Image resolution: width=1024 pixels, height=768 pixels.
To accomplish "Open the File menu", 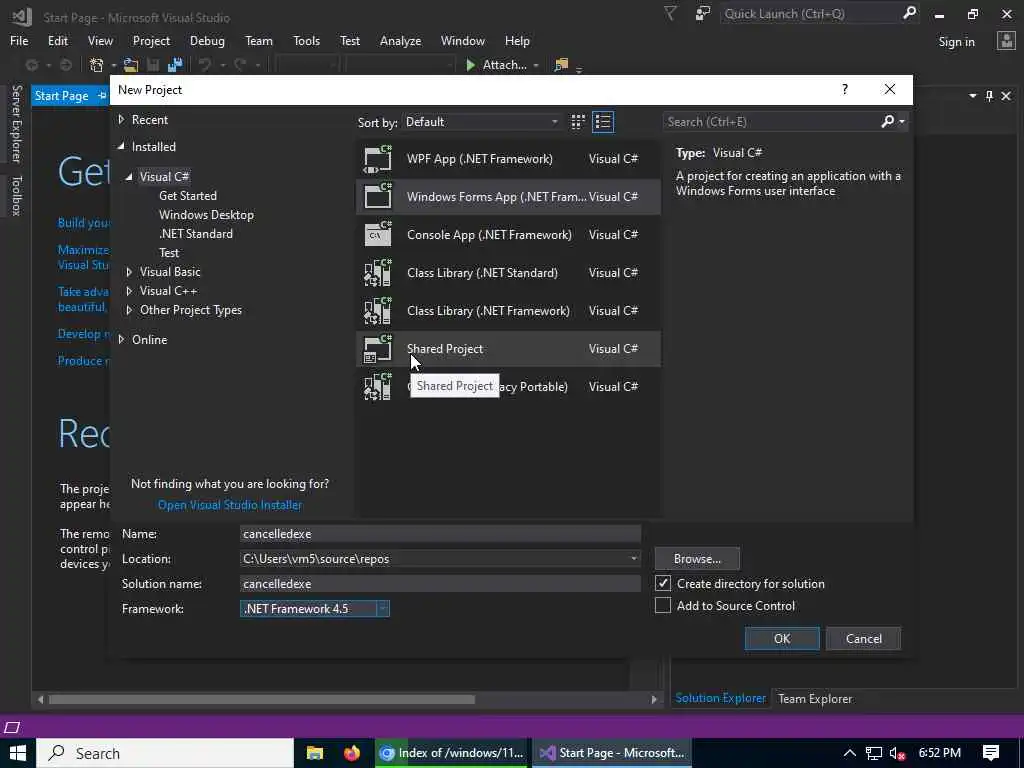I will 19,40.
